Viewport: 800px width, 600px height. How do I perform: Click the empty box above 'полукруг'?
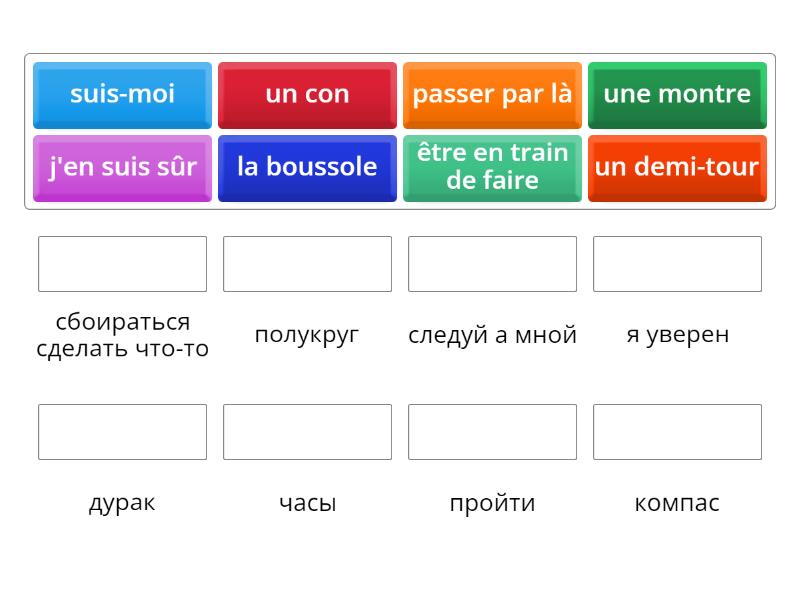click(x=307, y=264)
